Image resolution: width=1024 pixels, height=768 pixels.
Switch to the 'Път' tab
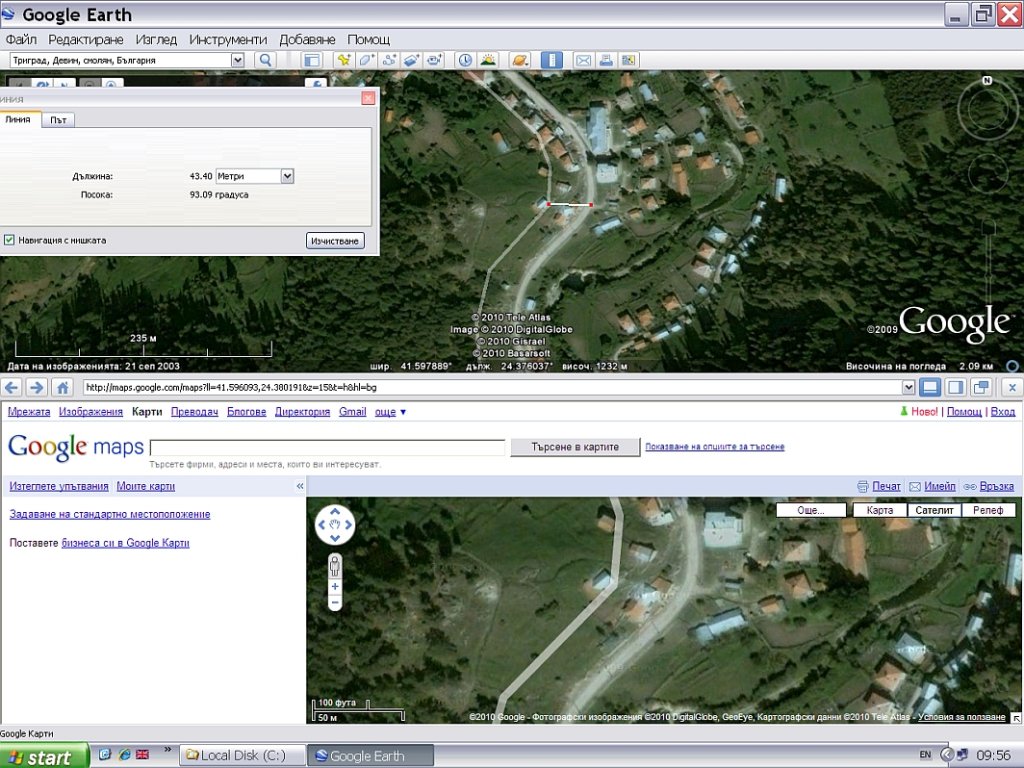(x=59, y=120)
